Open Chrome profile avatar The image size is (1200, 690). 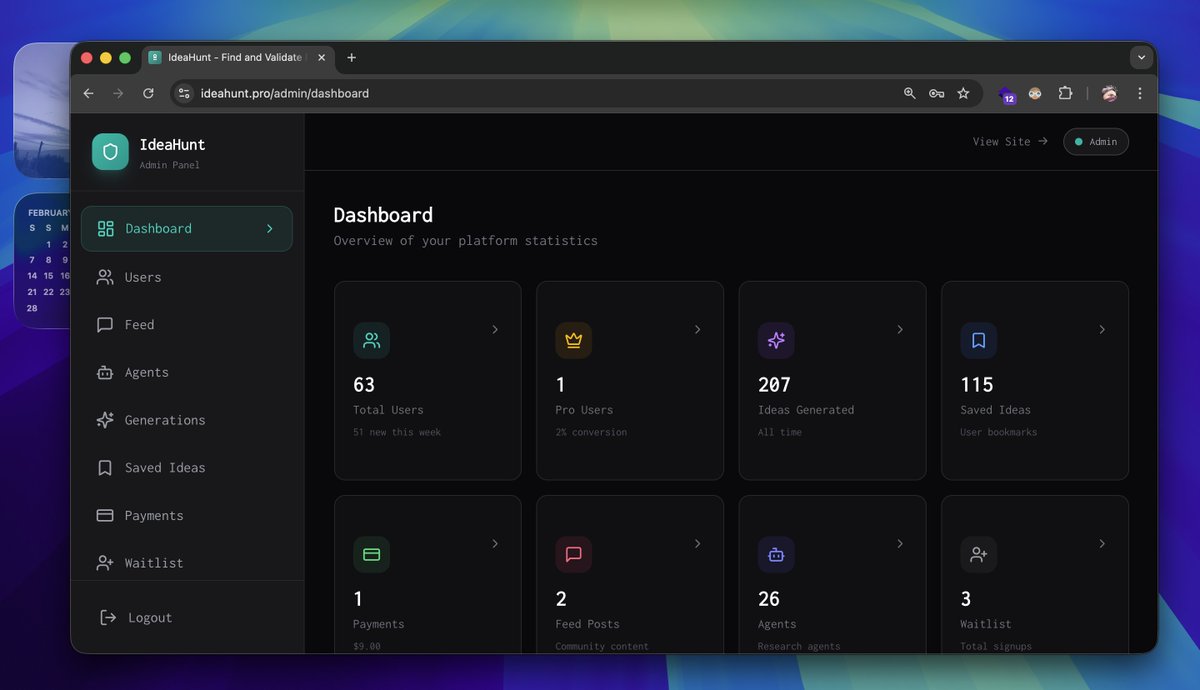point(1109,93)
